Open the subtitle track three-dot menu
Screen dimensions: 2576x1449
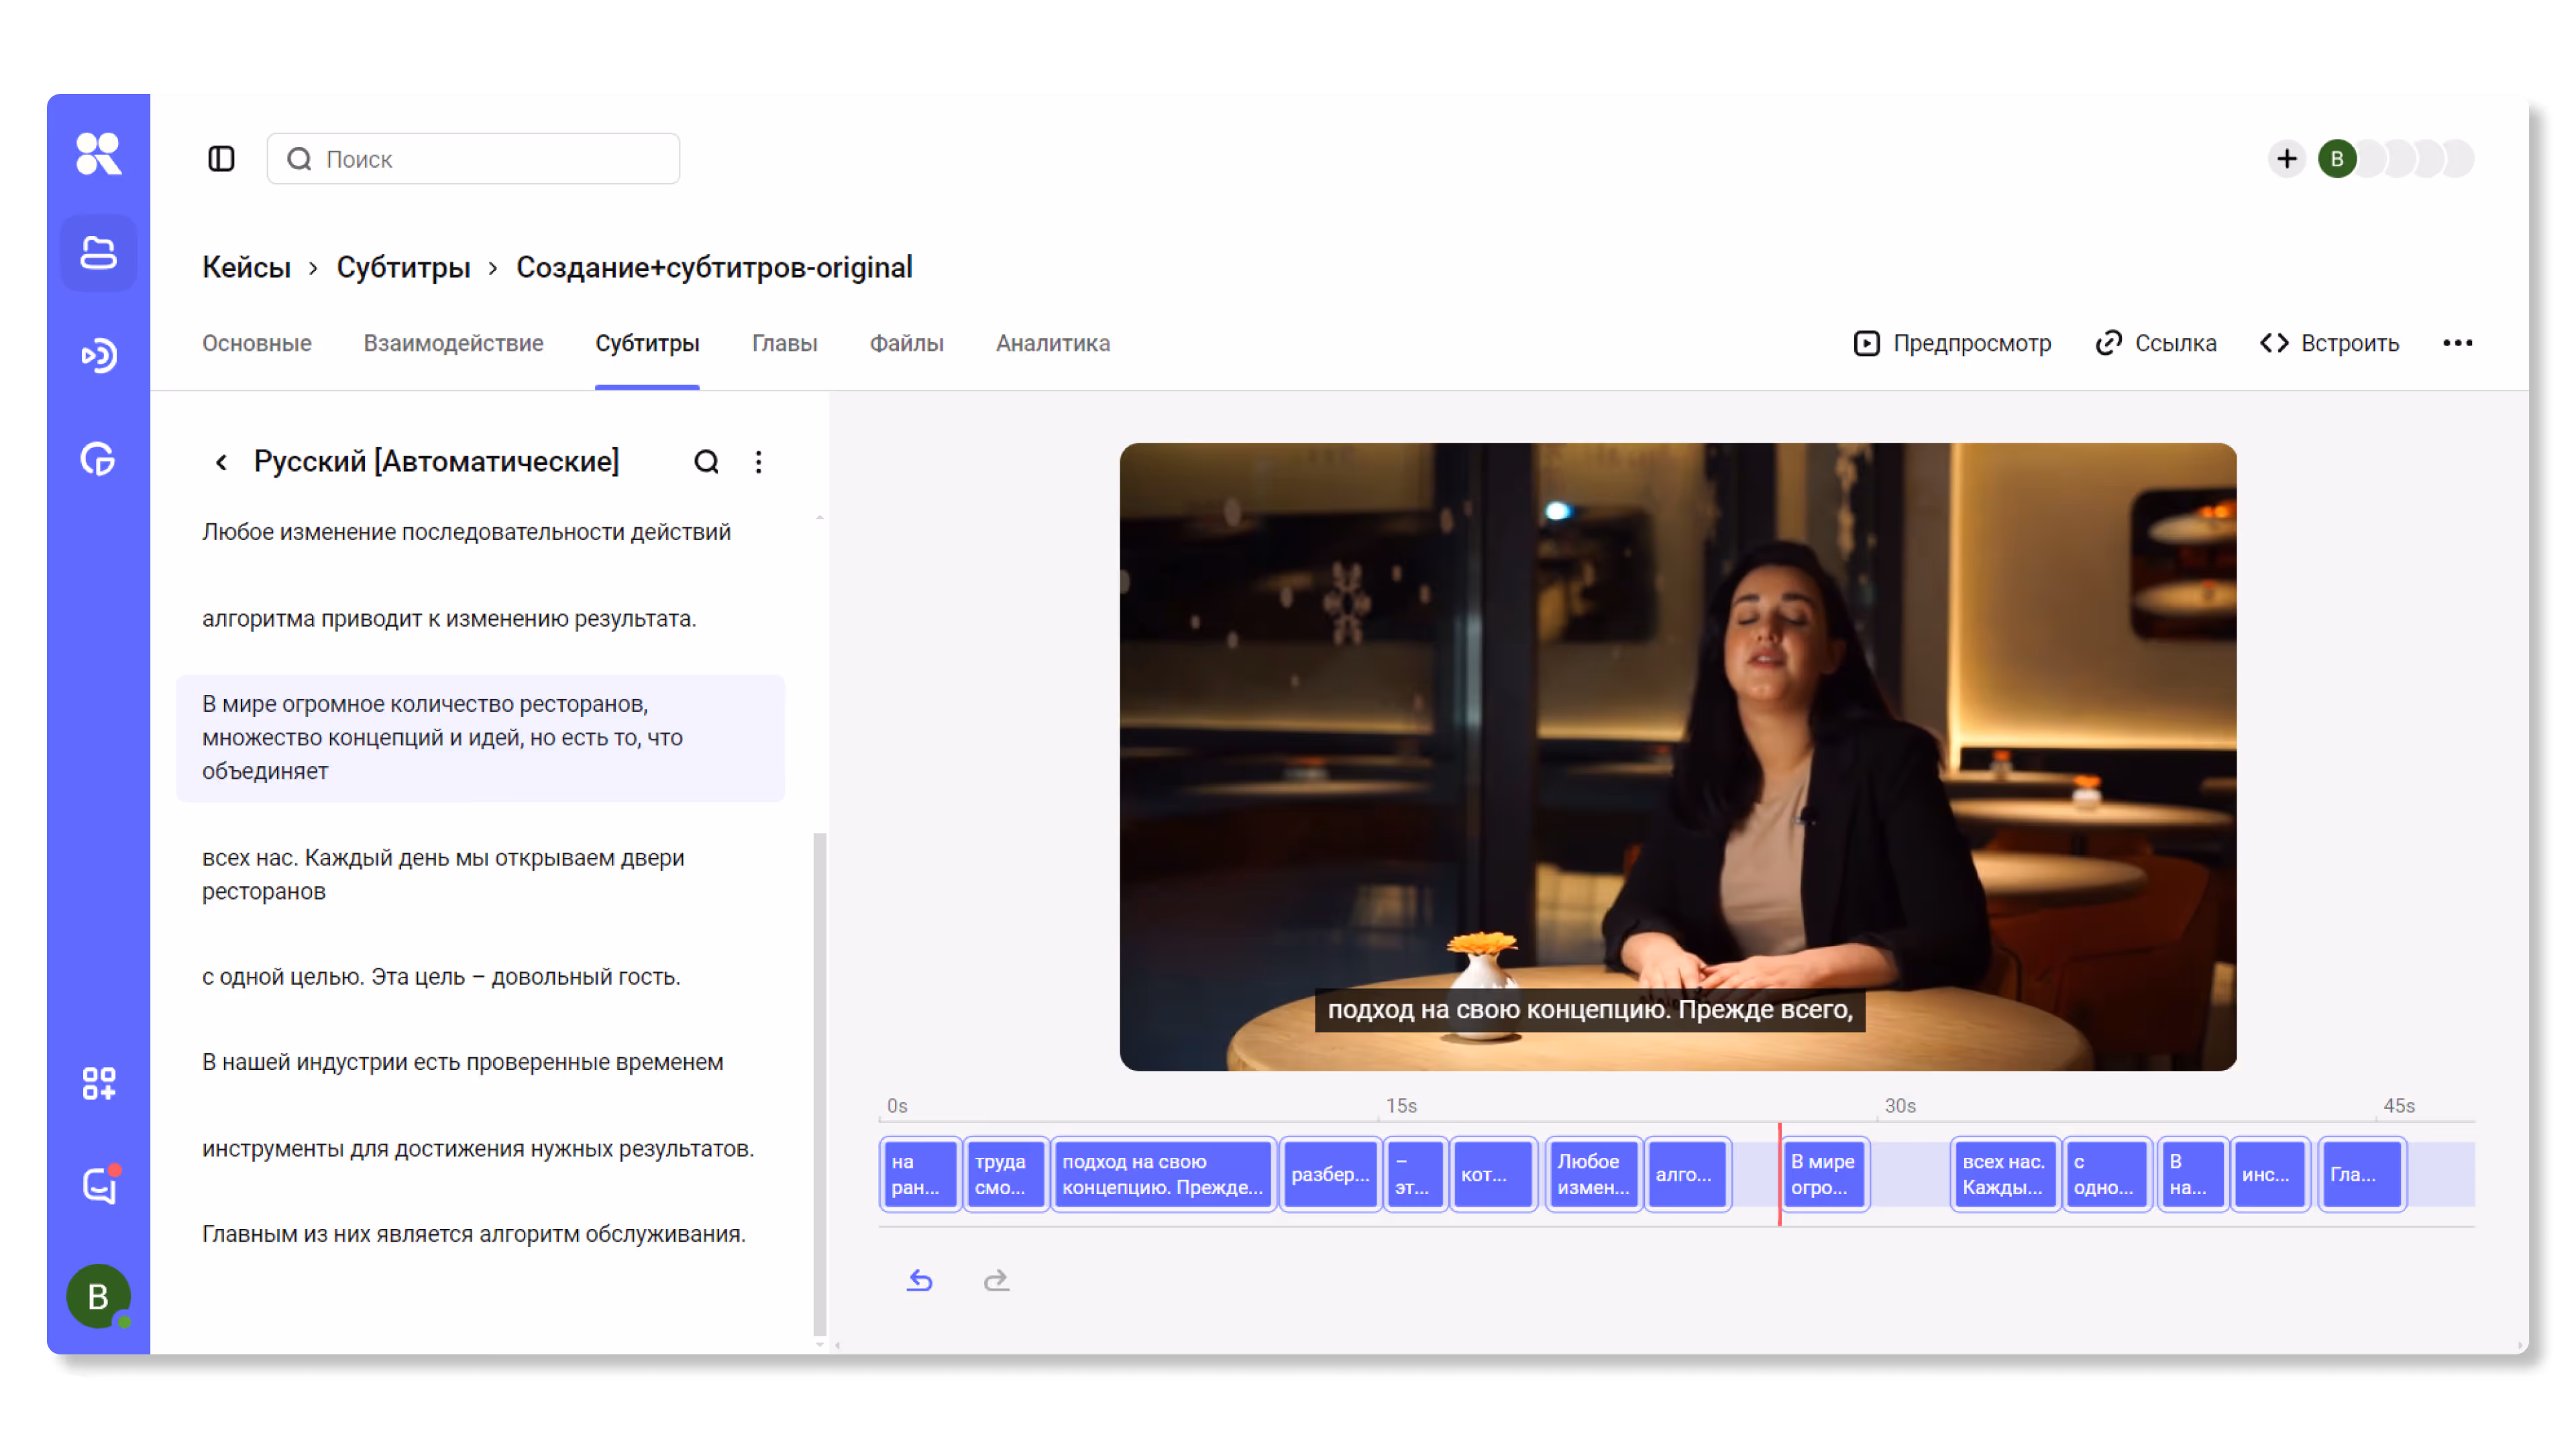tap(758, 462)
